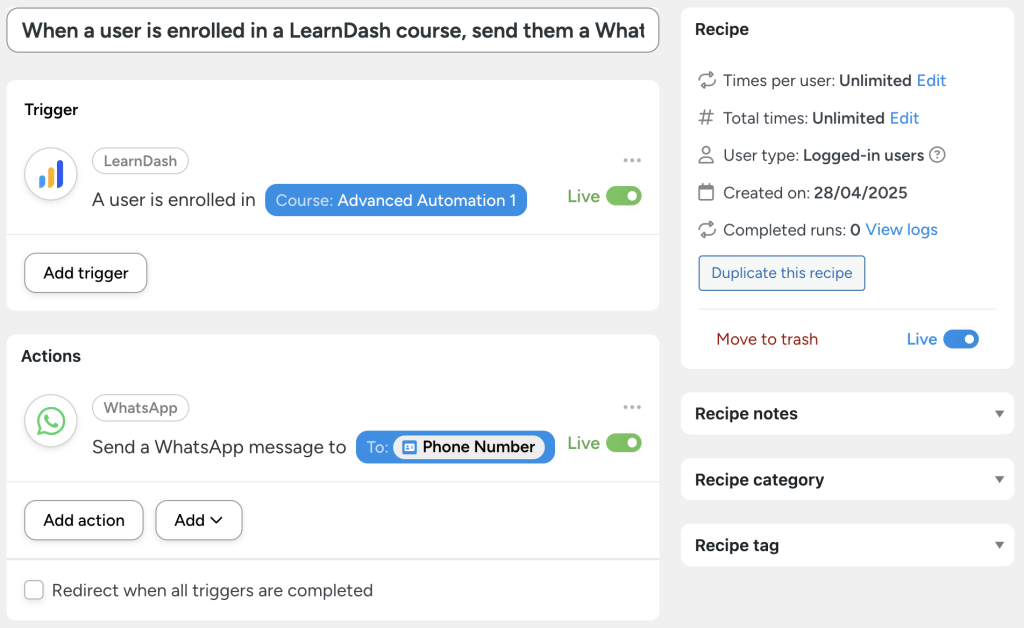The height and width of the screenshot is (628, 1024).
Task: Click the hash icon beside Total times
Action: coord(707,118)
